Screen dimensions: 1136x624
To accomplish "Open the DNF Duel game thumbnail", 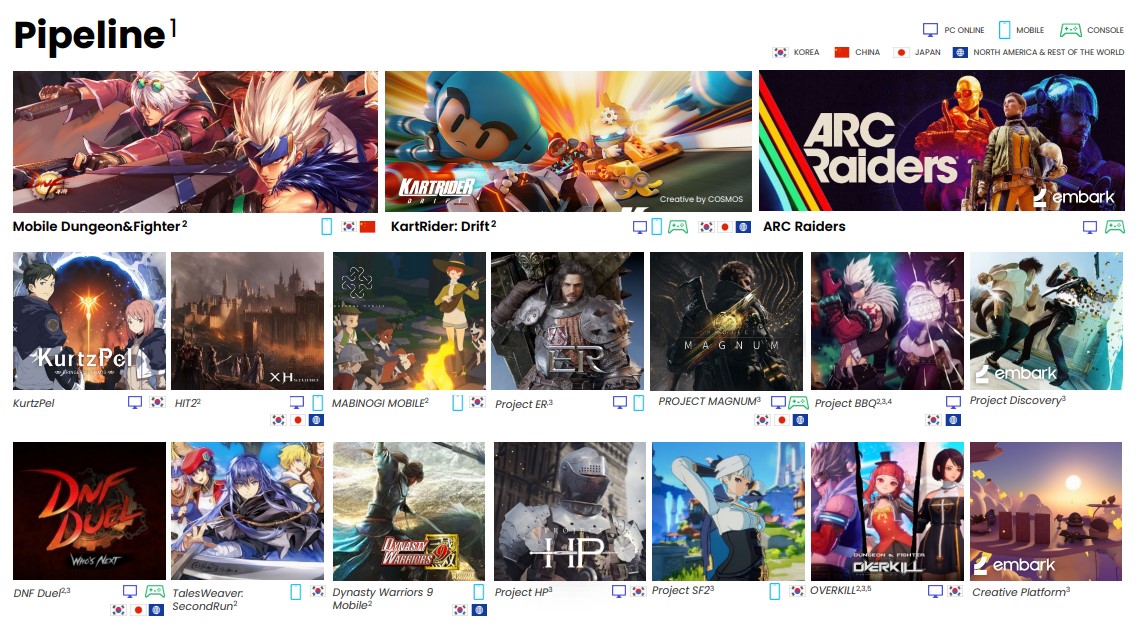I will tap(89, 511).
